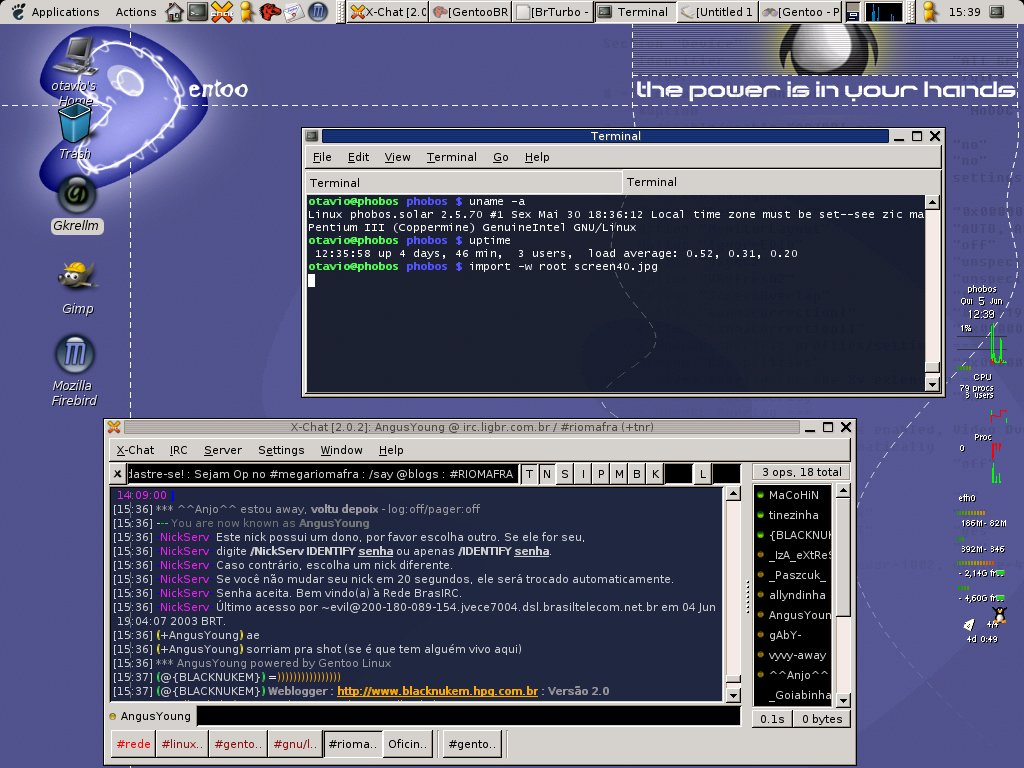Toggle channel mode N button
This screenshot has height=768, width=1024.
pyautogui.click(x=547, y=474)
